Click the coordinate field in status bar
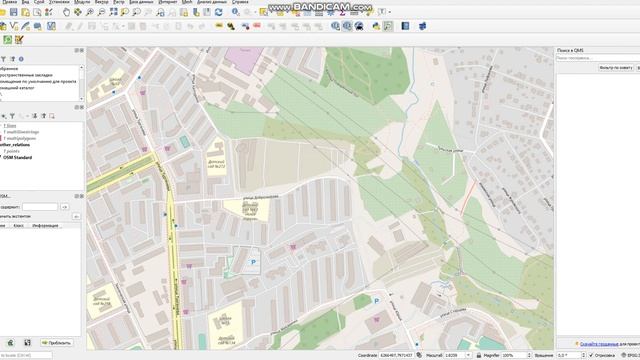The width and height of the screenshot is (640, 360). 396,356
